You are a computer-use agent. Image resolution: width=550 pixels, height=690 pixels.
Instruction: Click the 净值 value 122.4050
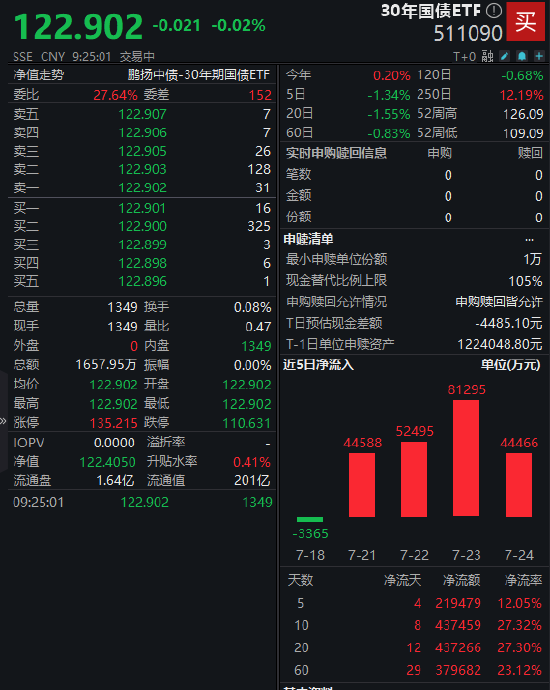coord(107,462)
